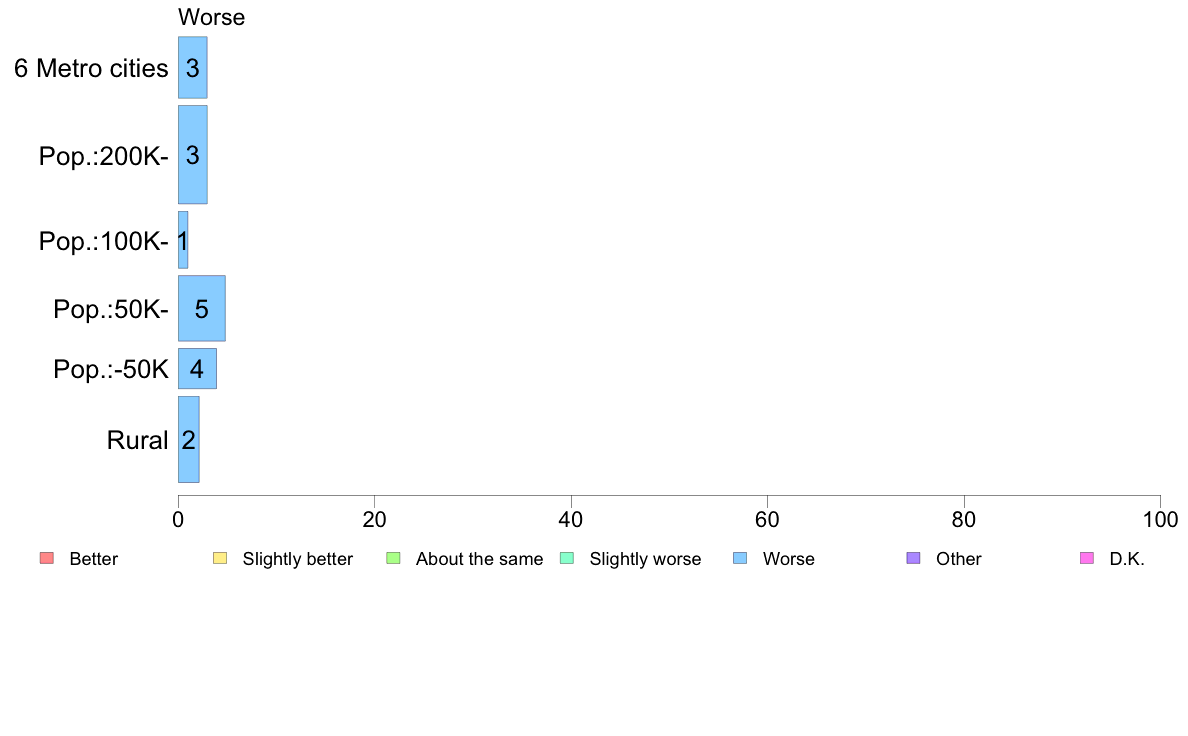Click the Rural axis label
The image size is (1188, 736).
[x=137, y=440]
